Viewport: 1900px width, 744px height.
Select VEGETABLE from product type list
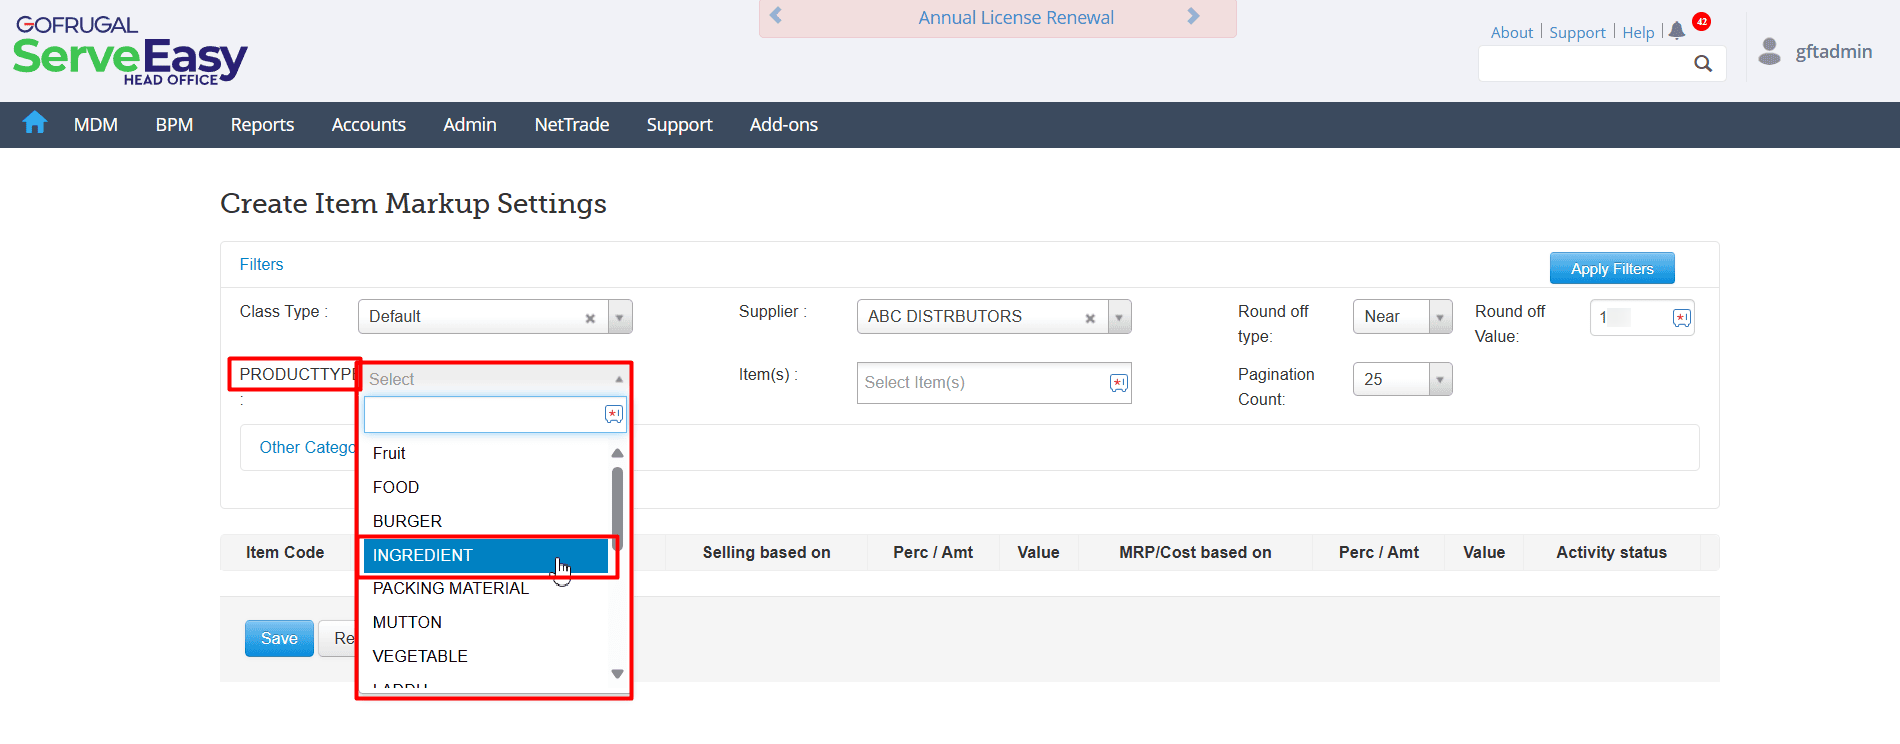[486, 656]
